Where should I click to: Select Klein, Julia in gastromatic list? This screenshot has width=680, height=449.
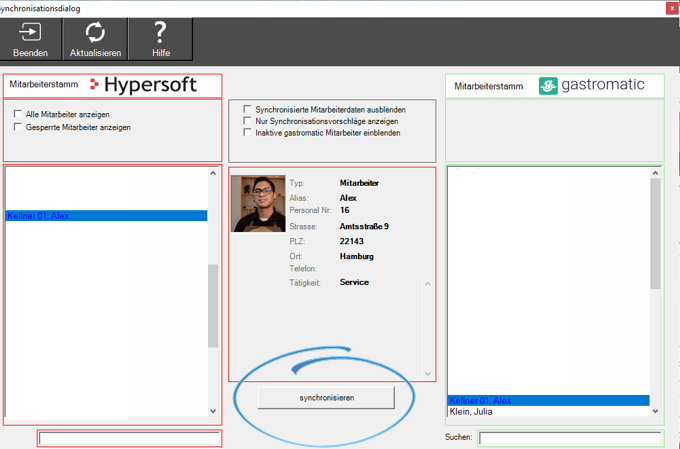549,412
